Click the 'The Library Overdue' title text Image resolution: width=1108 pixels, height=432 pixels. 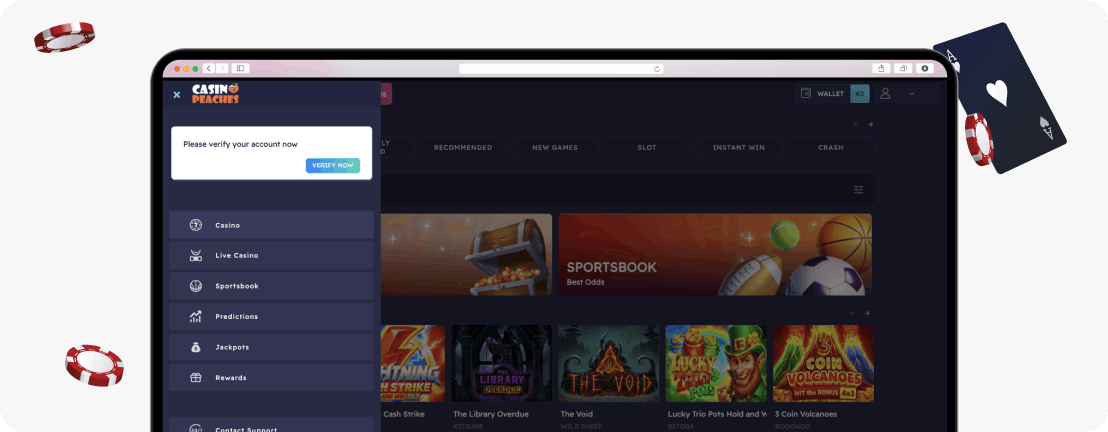[x=491, y=414]
